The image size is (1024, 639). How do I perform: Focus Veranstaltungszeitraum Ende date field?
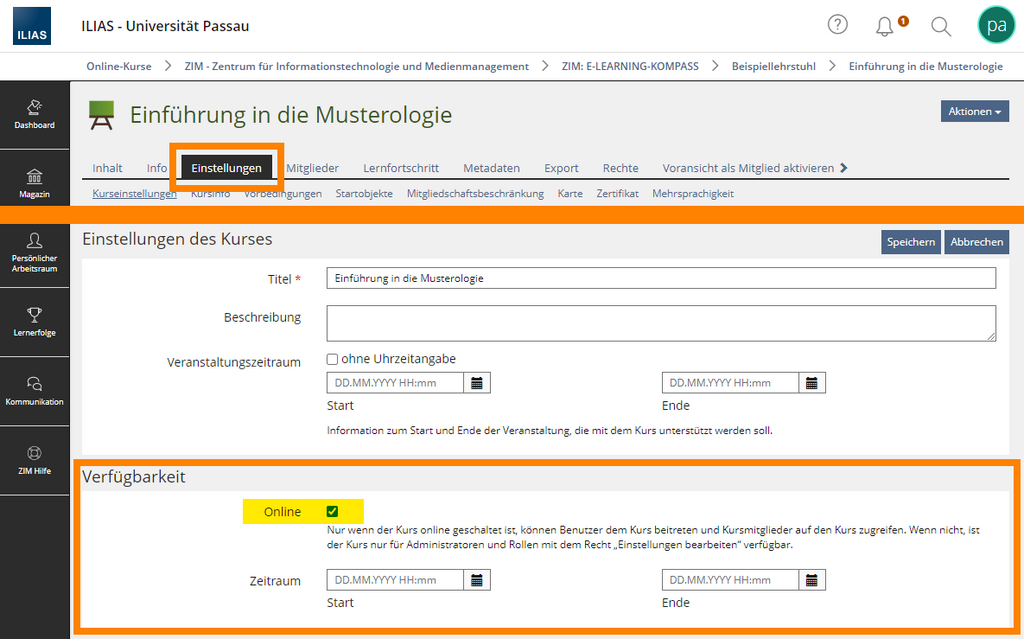(x=730, y=383)
